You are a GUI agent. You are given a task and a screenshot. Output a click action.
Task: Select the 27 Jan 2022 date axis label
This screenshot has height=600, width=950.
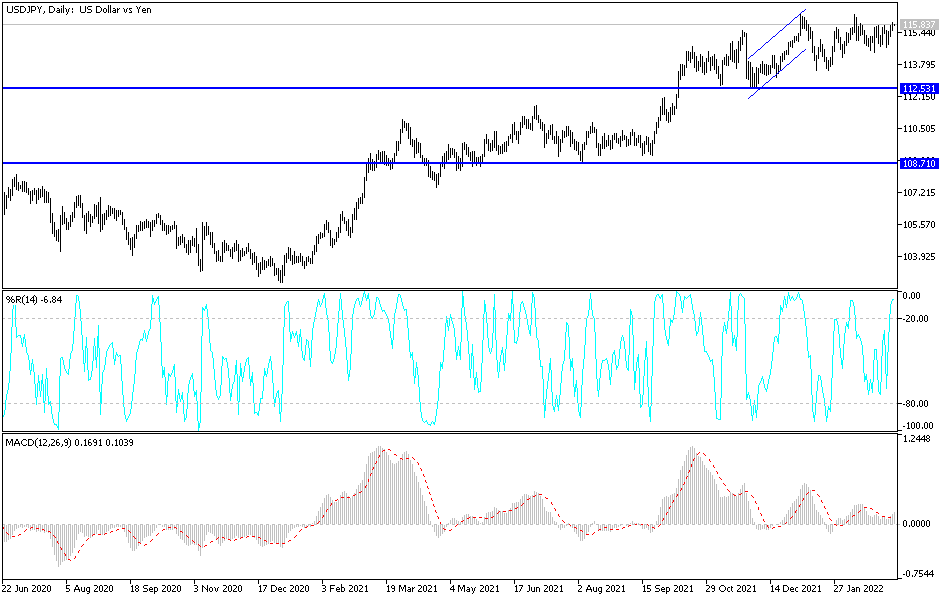click(860, 590)
